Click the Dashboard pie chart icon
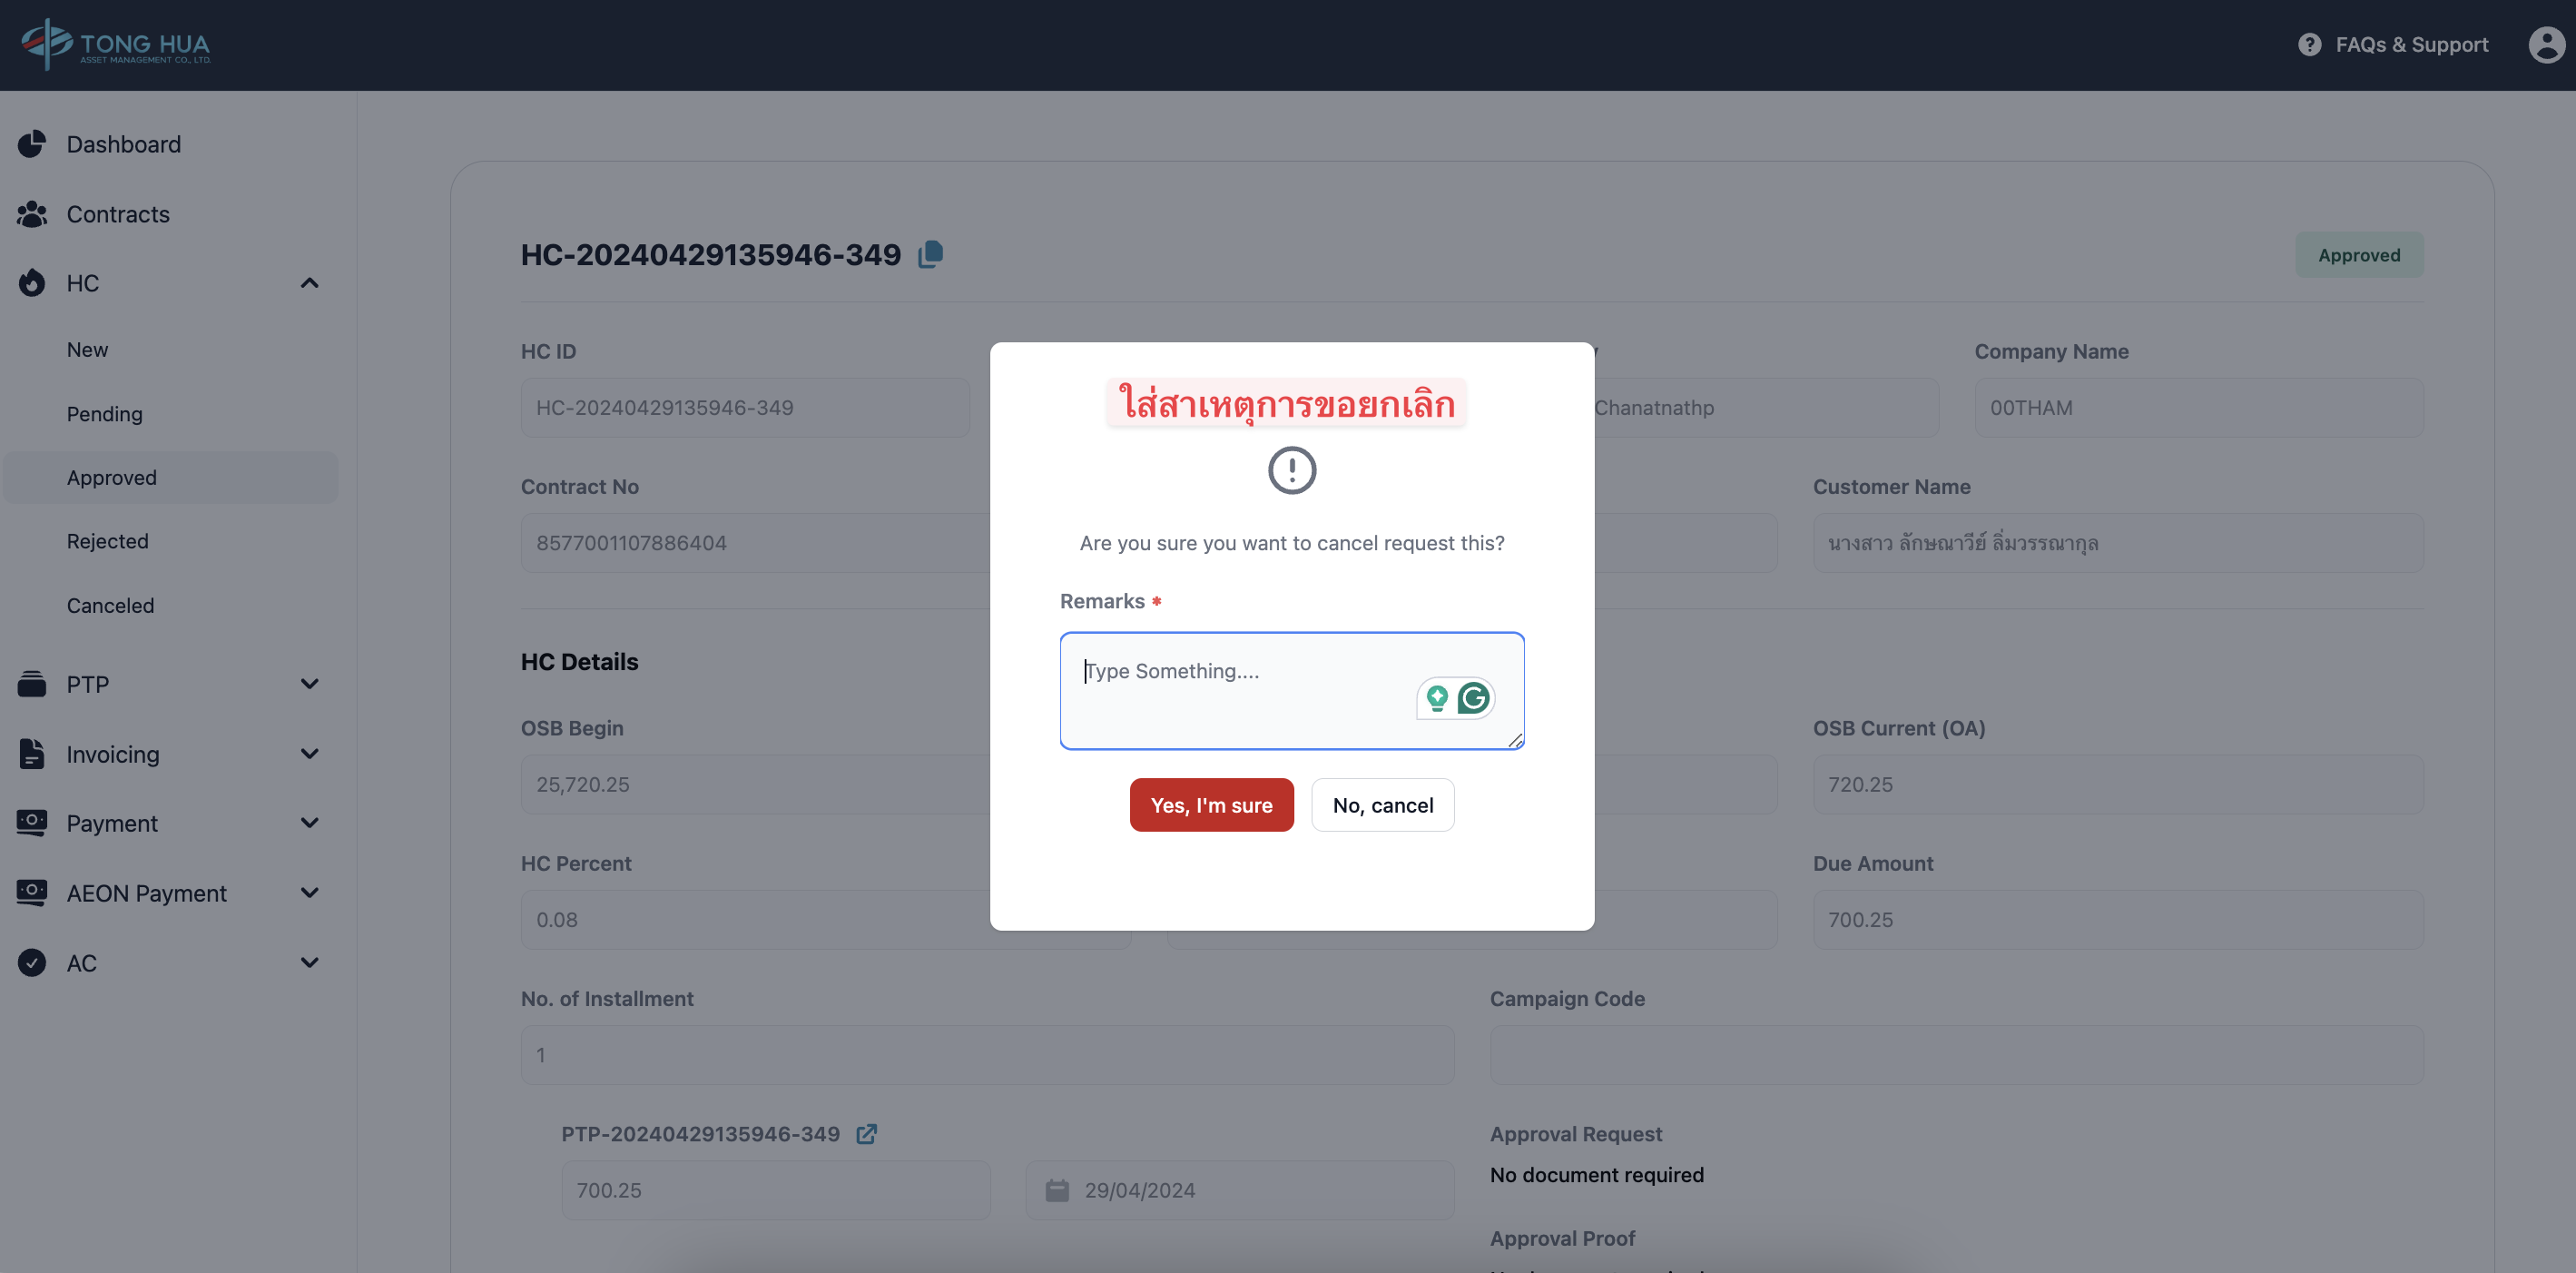Image resolution: width=2576 pixels, height=1273 pixels. 32,144
